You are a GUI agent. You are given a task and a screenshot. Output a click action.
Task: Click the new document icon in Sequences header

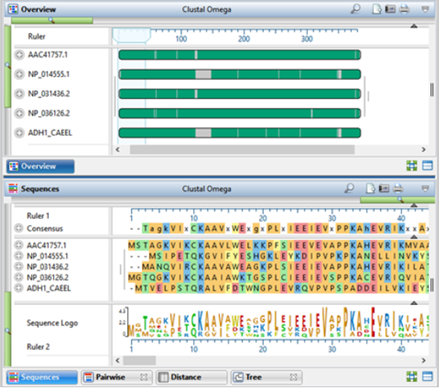[370, 188]
